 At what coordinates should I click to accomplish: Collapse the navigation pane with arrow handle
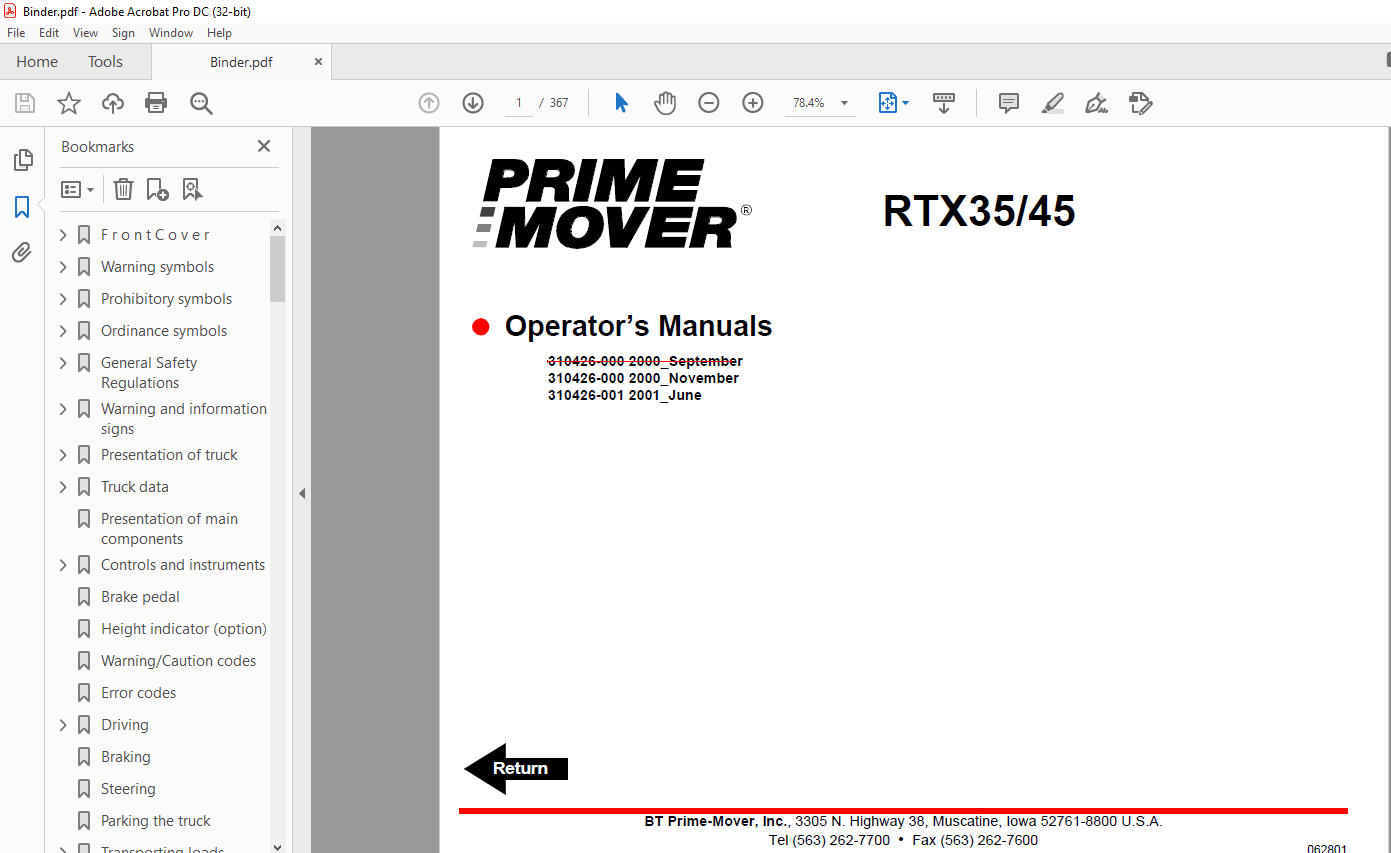tap(302, 493)
